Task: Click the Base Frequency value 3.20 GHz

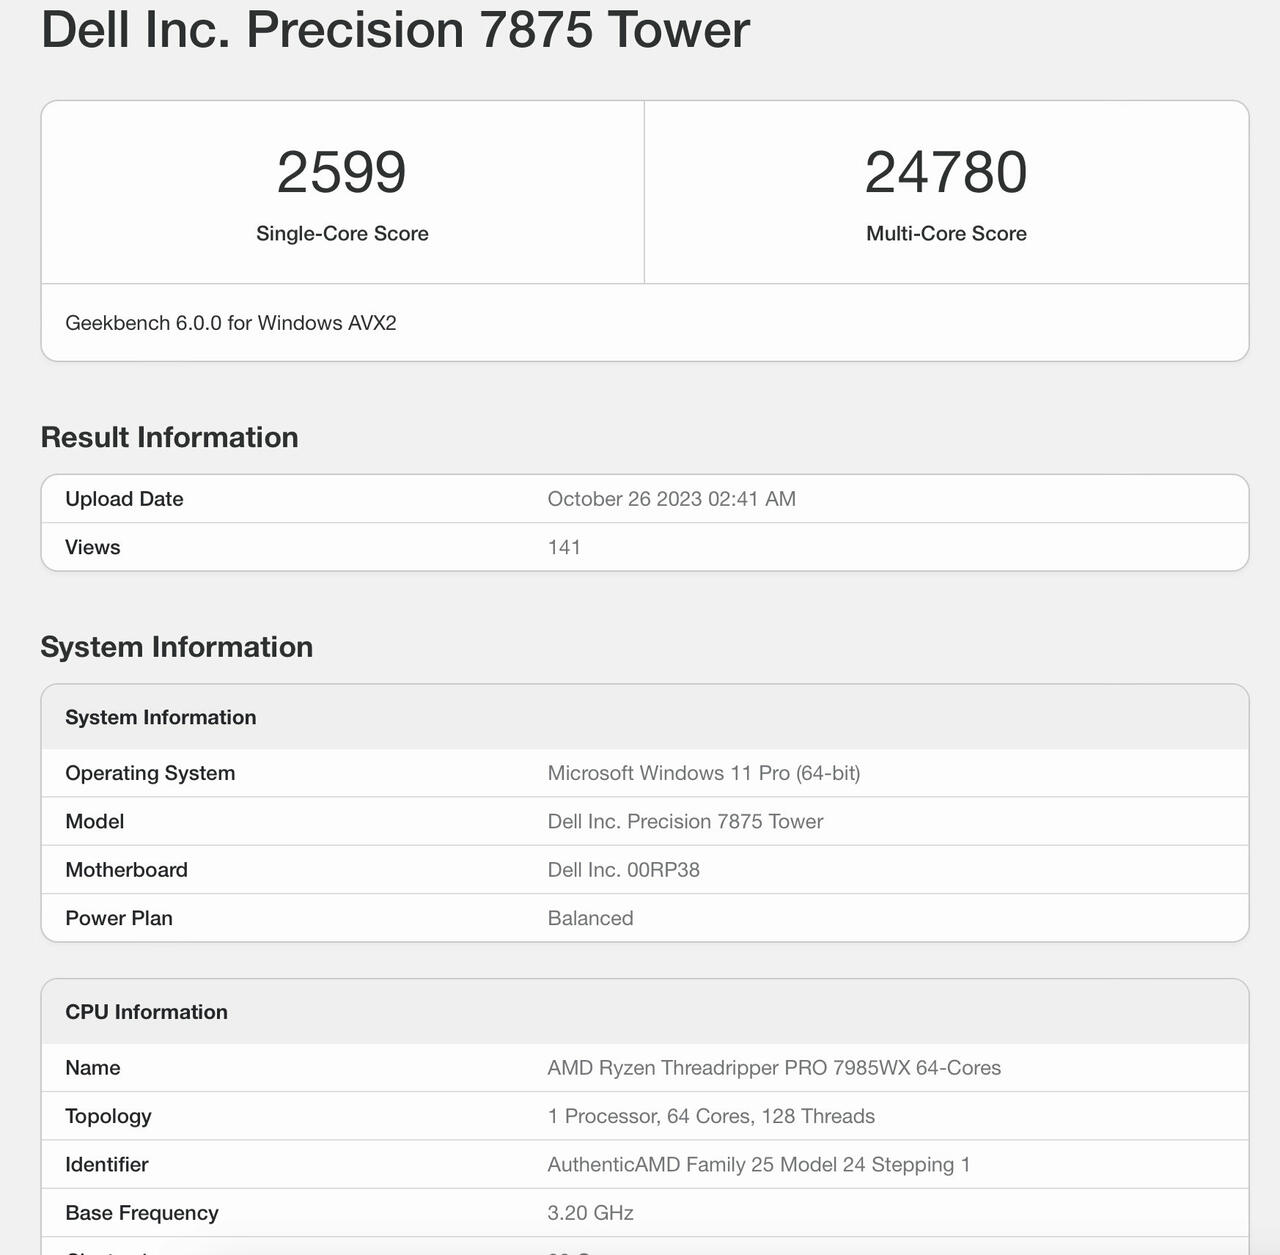Action: [590, 1213]
